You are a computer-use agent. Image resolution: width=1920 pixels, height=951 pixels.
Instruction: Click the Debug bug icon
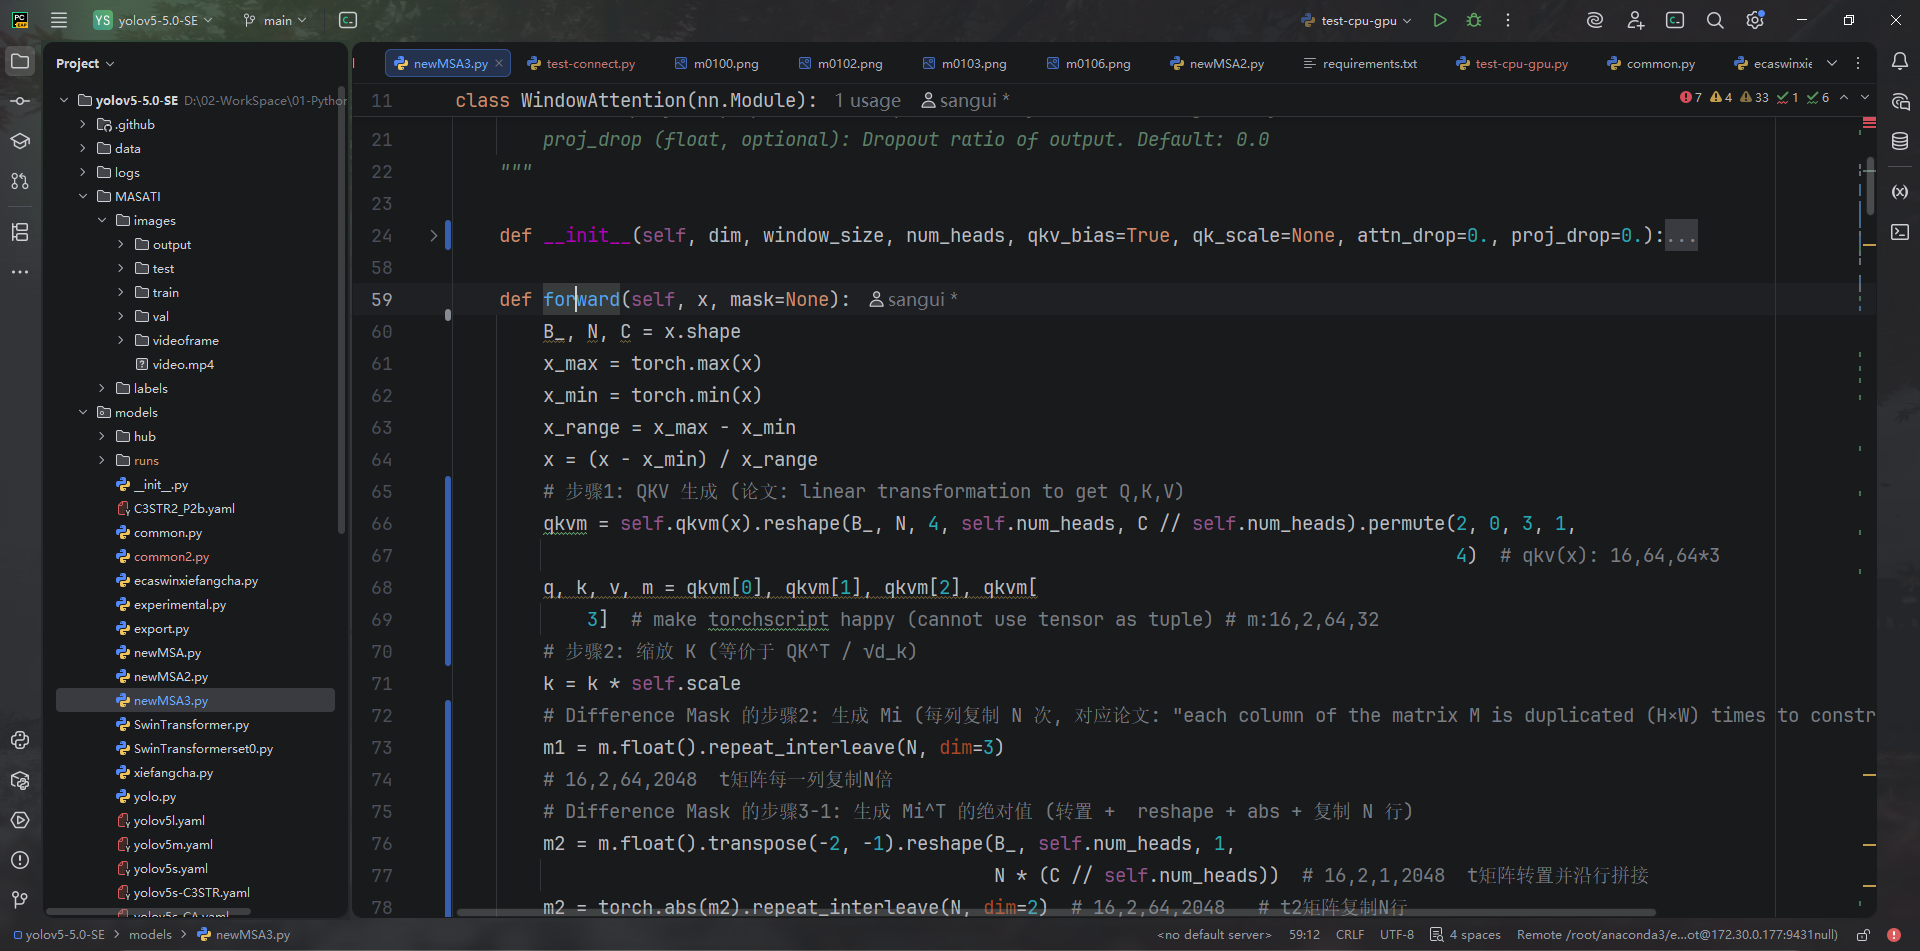pos(1473,20)
